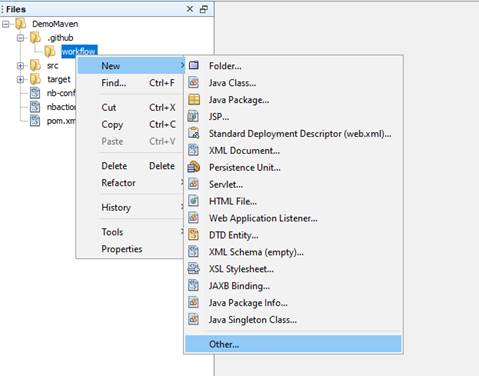
Task: Collapse the .github folder node
Action: [x=21, y=38]
